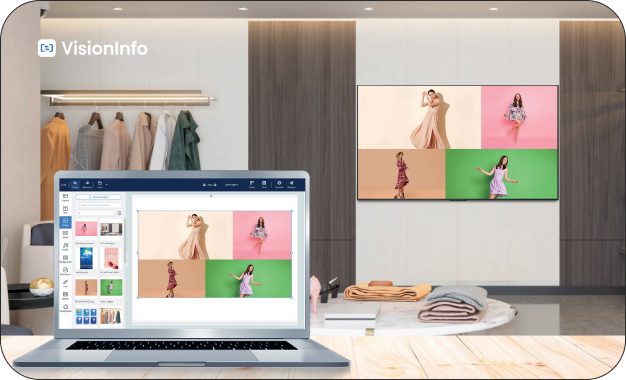
Task: Select the Text tool in left sidebar
Action: (65, 210)
